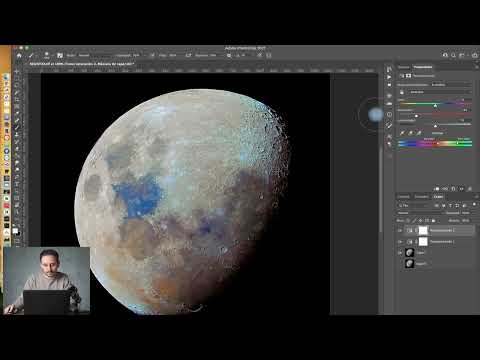Switch to the Layers tab
This screenshot has height=360, width=480.
click(438, 197)
